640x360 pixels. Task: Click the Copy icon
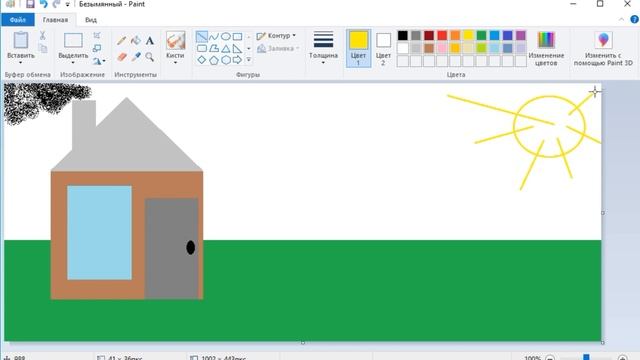(x=42, y=48)
